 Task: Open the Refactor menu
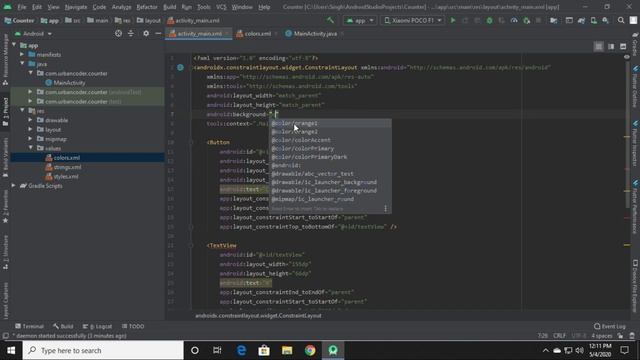tap(147, 7)
